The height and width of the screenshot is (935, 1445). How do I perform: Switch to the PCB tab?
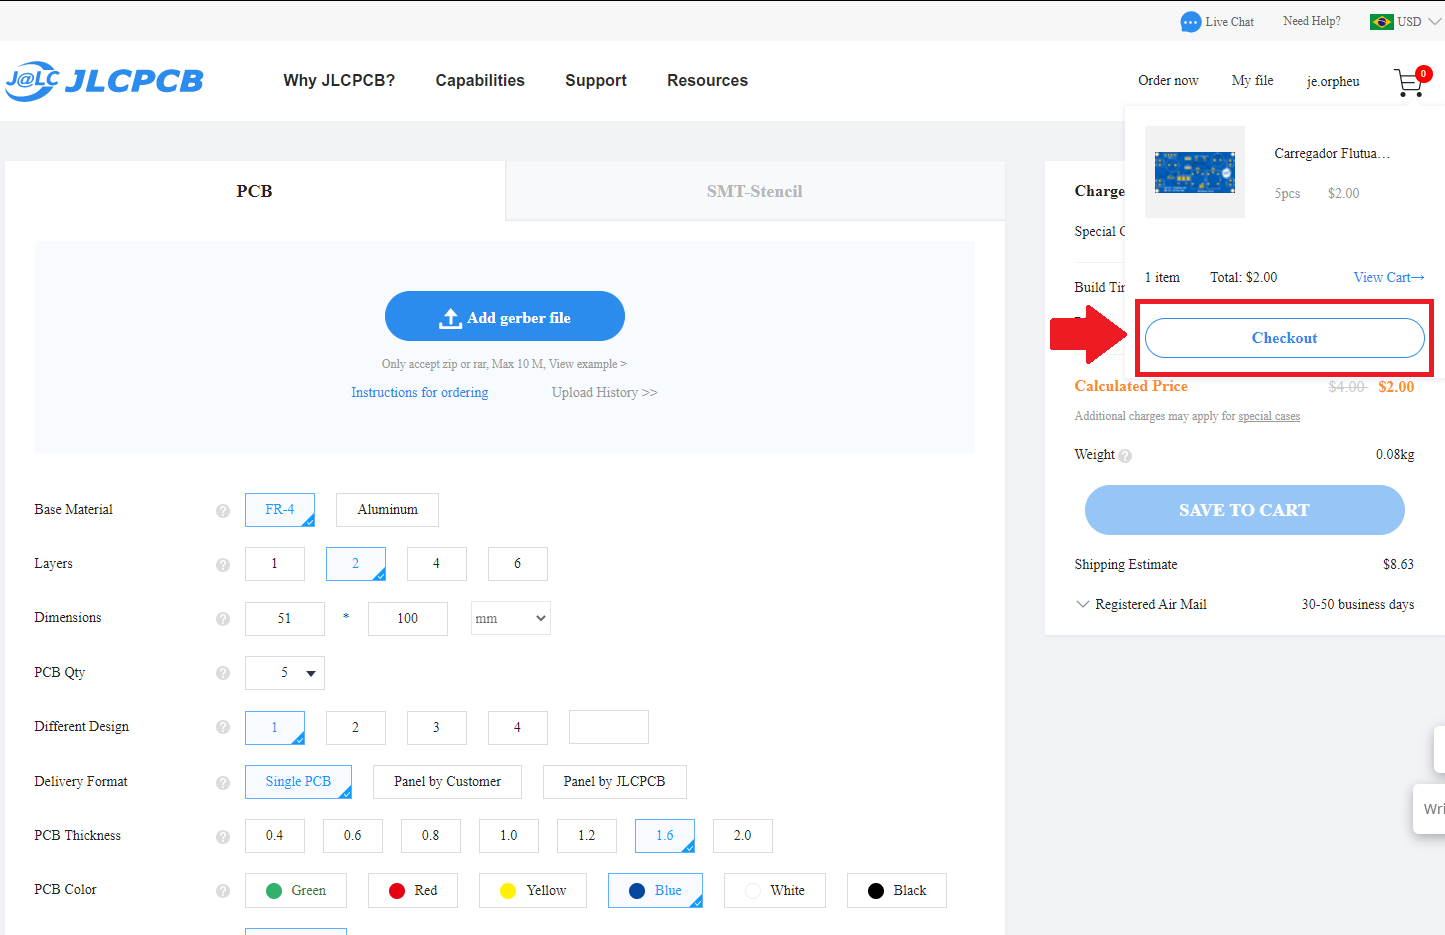click(x=255, y=191)
